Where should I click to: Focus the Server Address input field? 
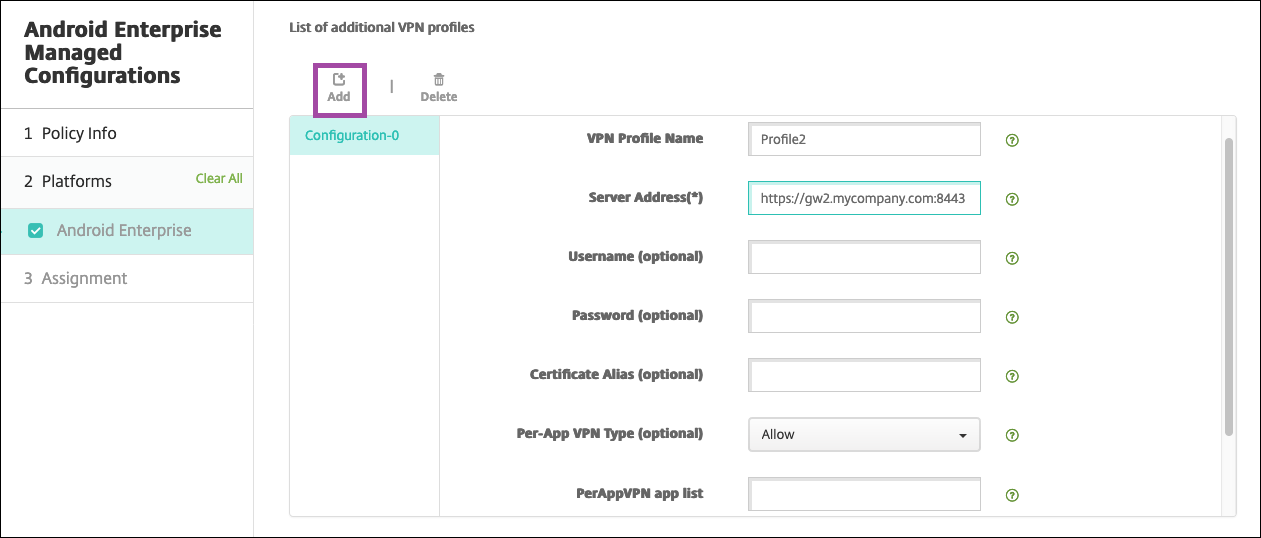(863, 198)
